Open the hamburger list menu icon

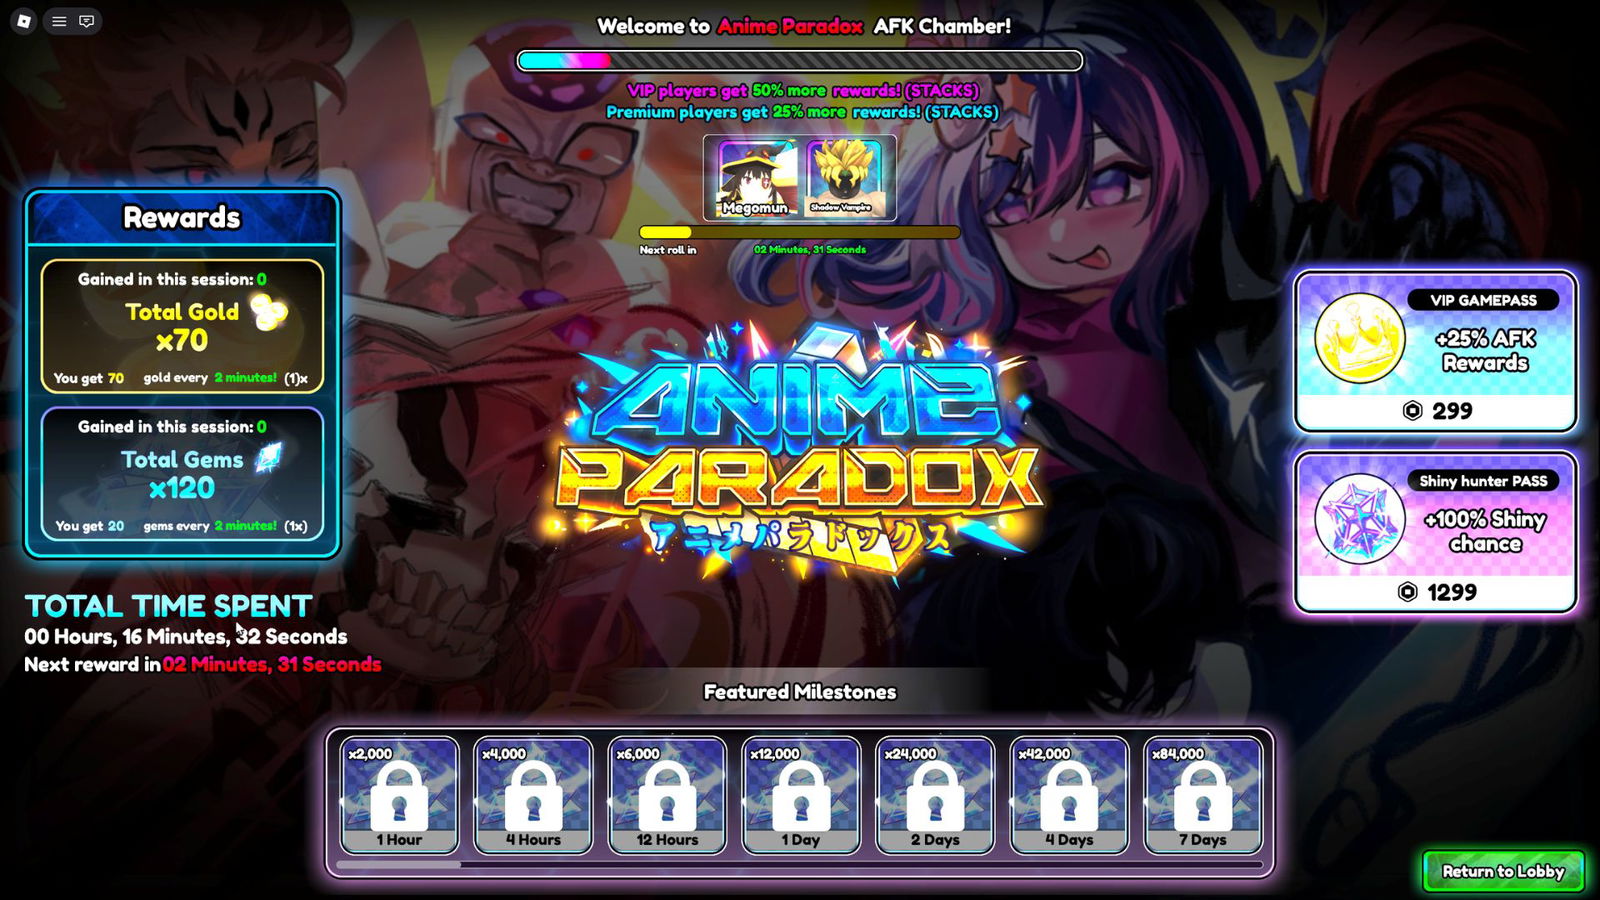pos(59,21)
